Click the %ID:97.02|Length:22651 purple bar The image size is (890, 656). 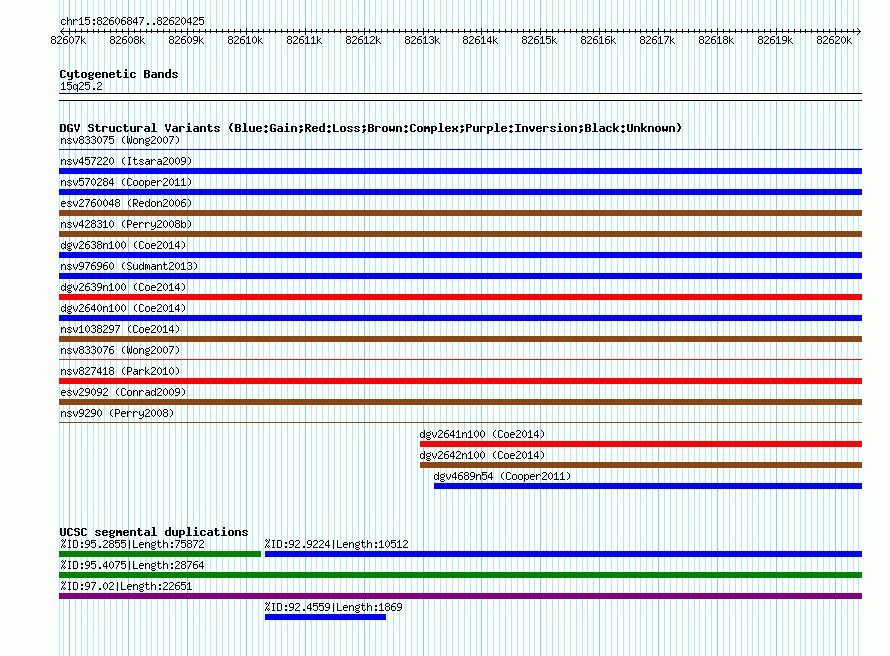(x=460, y=596)
